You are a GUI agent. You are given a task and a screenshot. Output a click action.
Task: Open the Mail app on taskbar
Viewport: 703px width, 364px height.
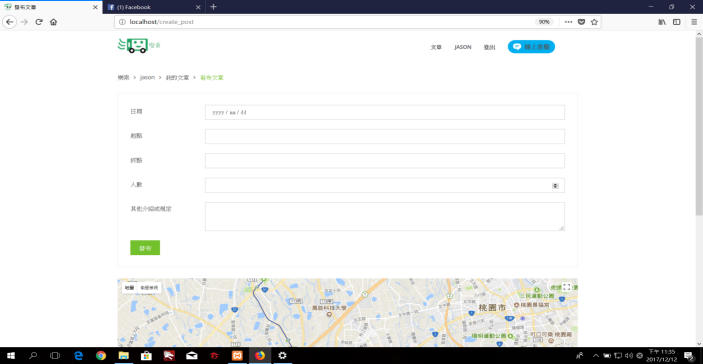click(191, 355)
